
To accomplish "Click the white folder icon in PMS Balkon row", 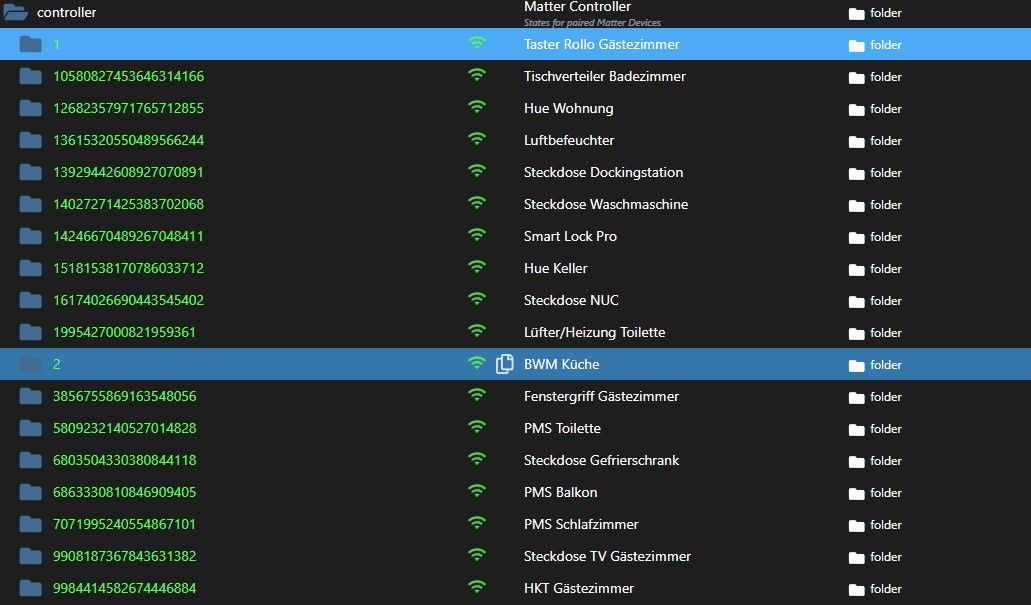I will point(856,493).
